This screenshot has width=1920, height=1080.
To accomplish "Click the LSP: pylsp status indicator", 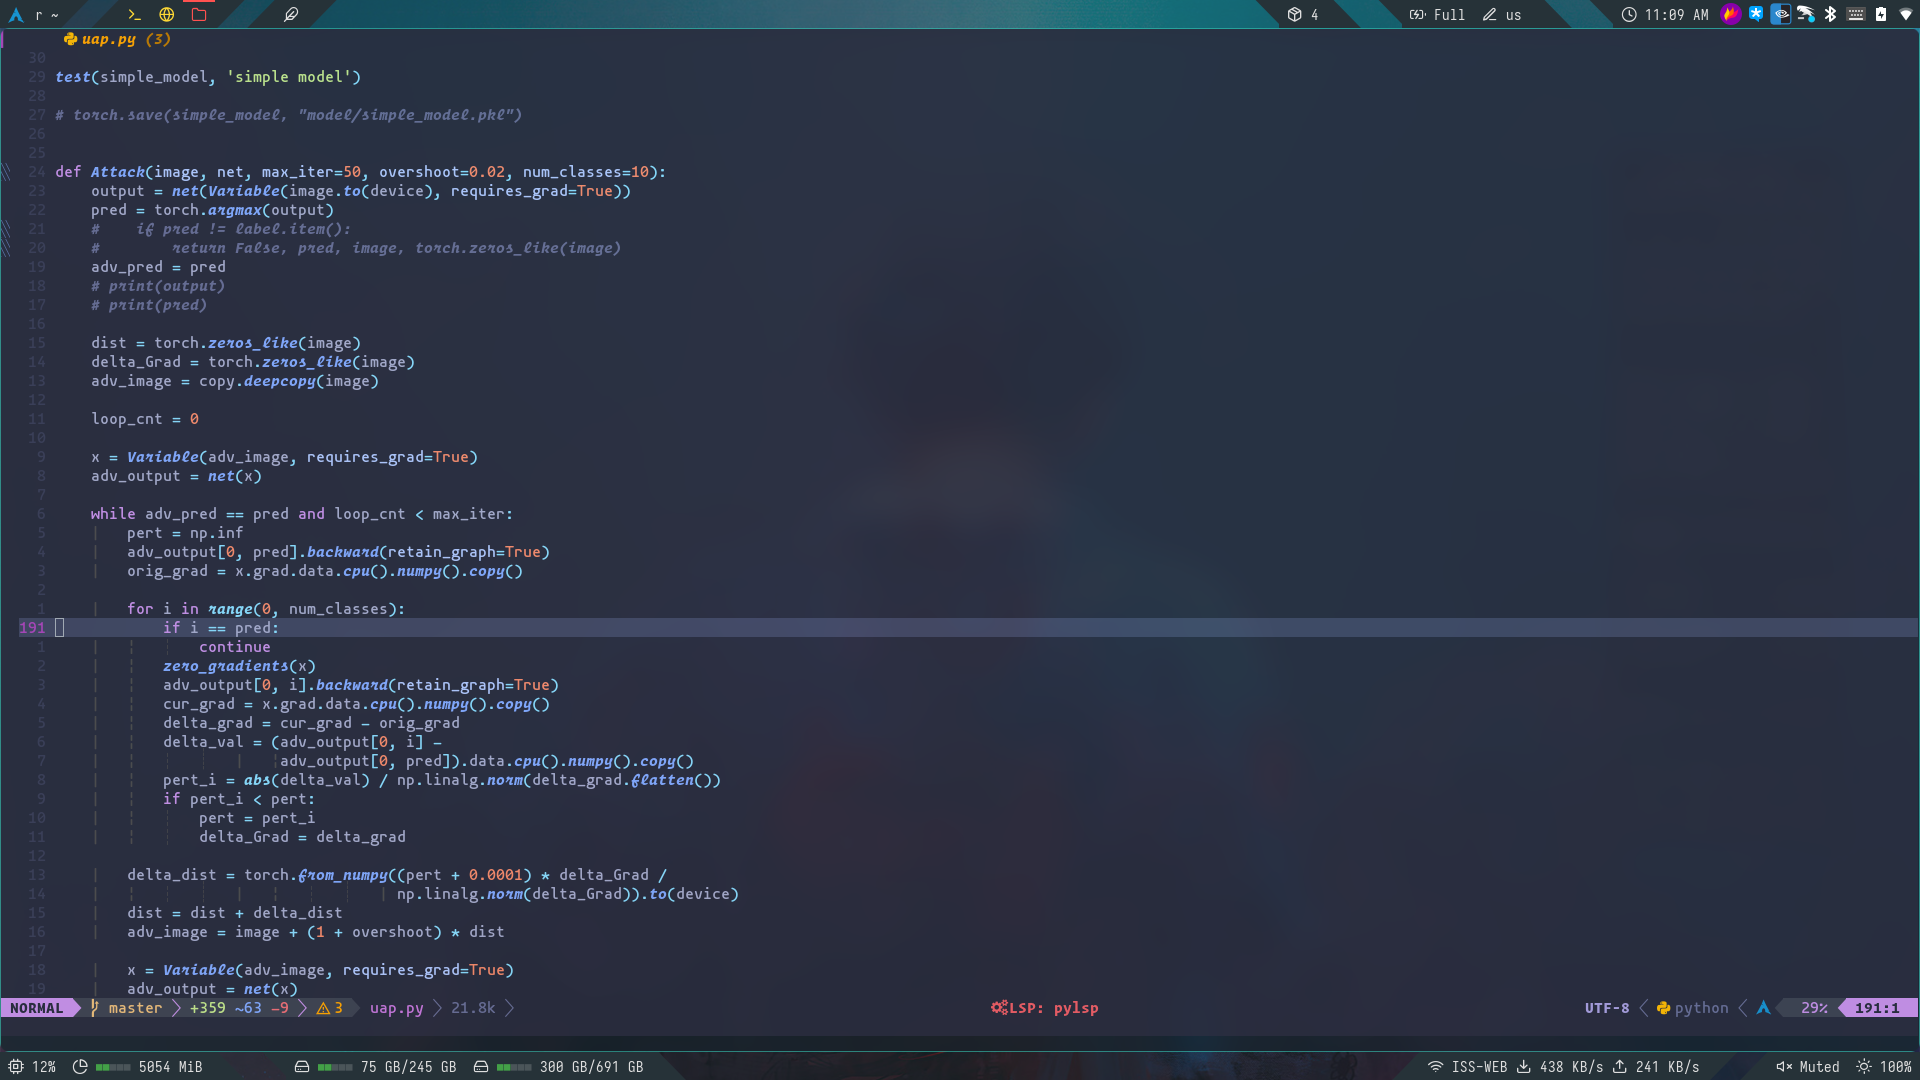I will pyautogui.click(x=1044, y=1008).
